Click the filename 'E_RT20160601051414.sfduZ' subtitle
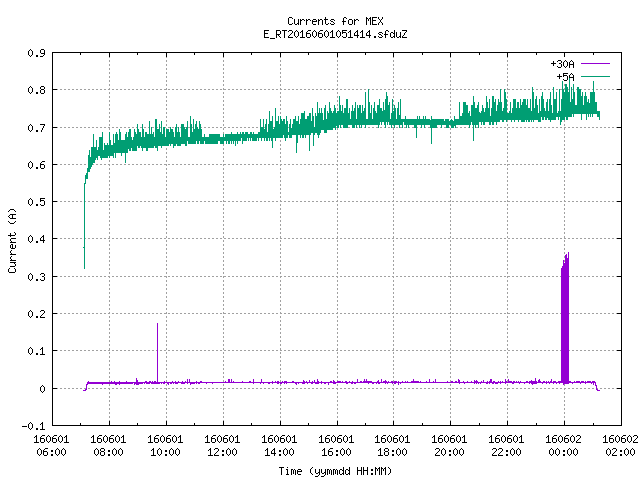This screenshot has width=640, height=480. click(x=335, y=34)
